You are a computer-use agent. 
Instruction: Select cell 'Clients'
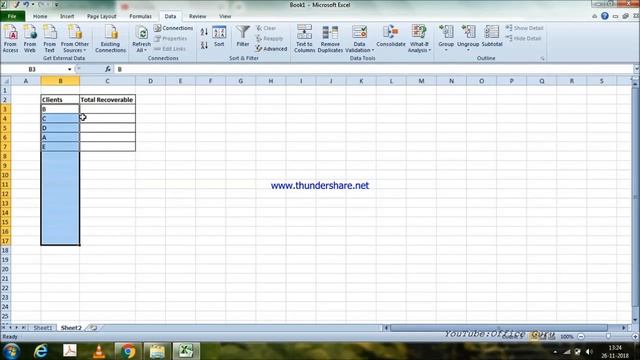pyautogui.click(x=60, y=100)
